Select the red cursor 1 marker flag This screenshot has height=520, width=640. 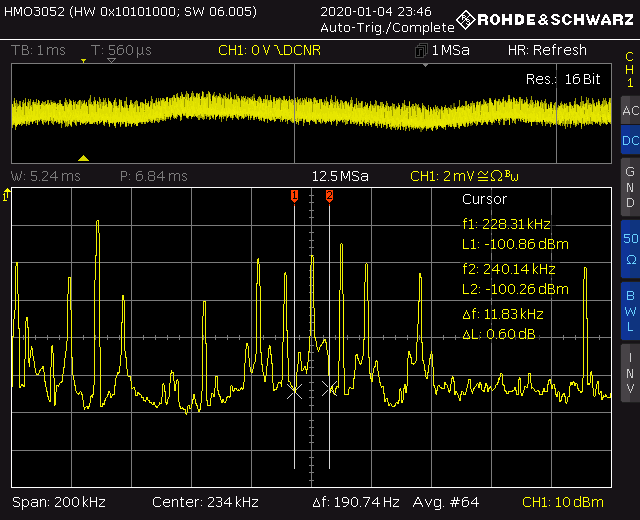(x=294, y=196)
